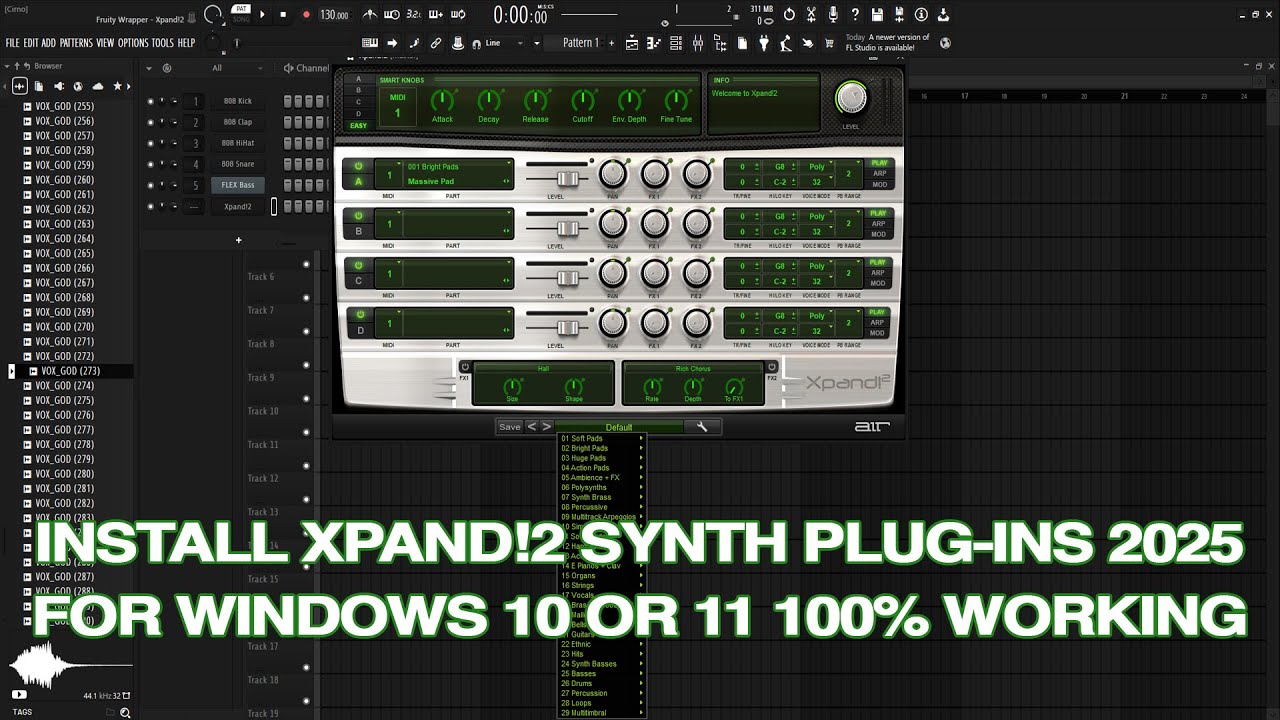Open the Line snap dropdown

504,43
